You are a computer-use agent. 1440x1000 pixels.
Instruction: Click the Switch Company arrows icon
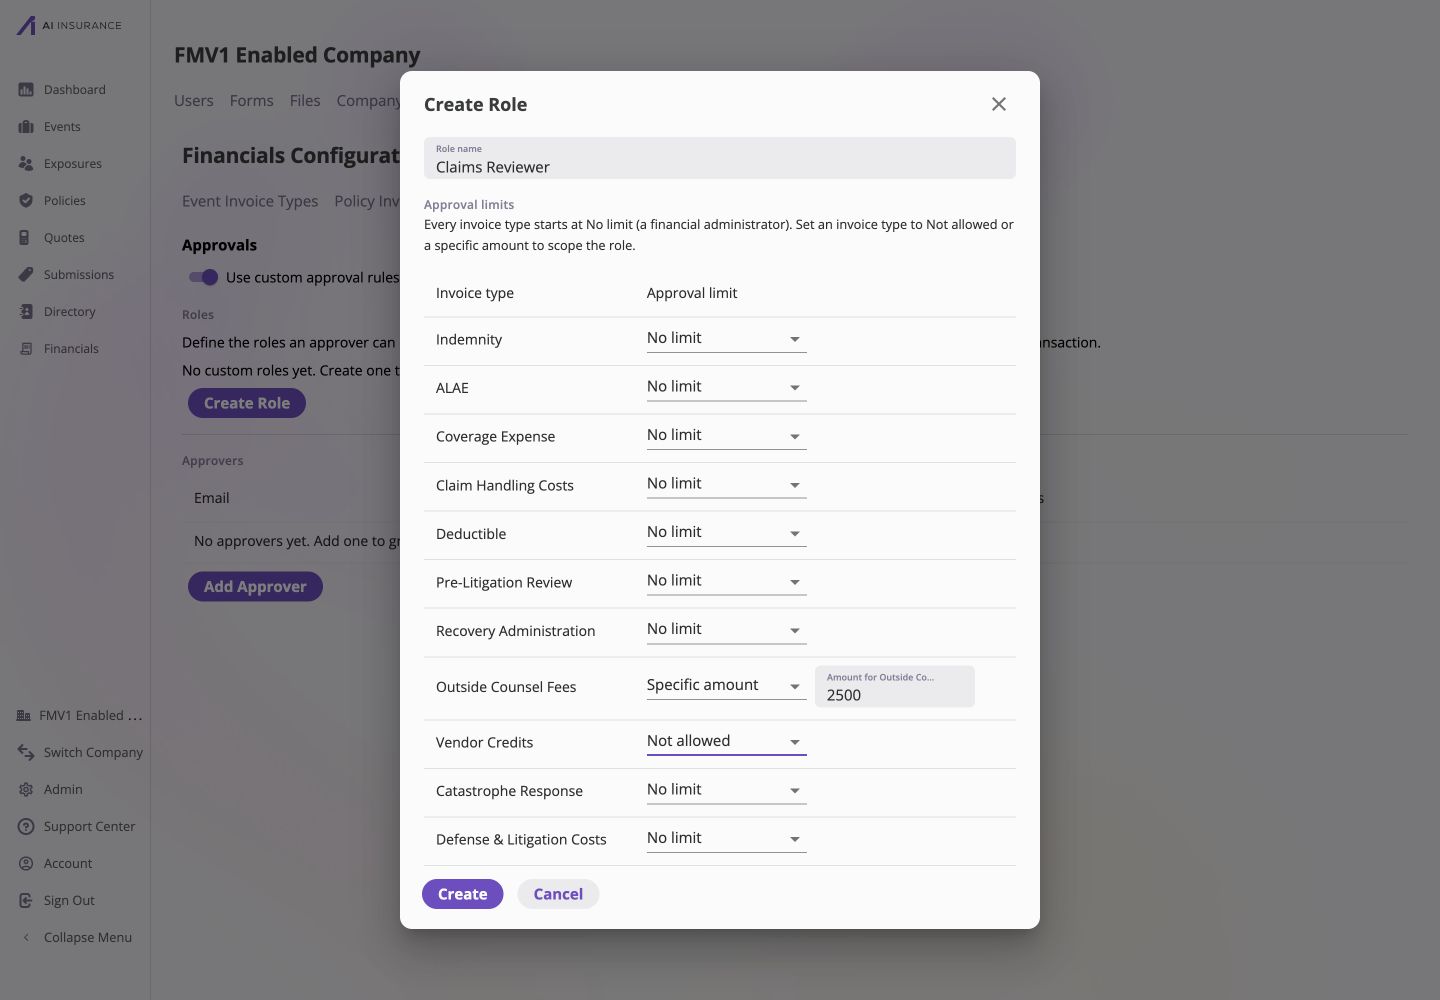26,753
